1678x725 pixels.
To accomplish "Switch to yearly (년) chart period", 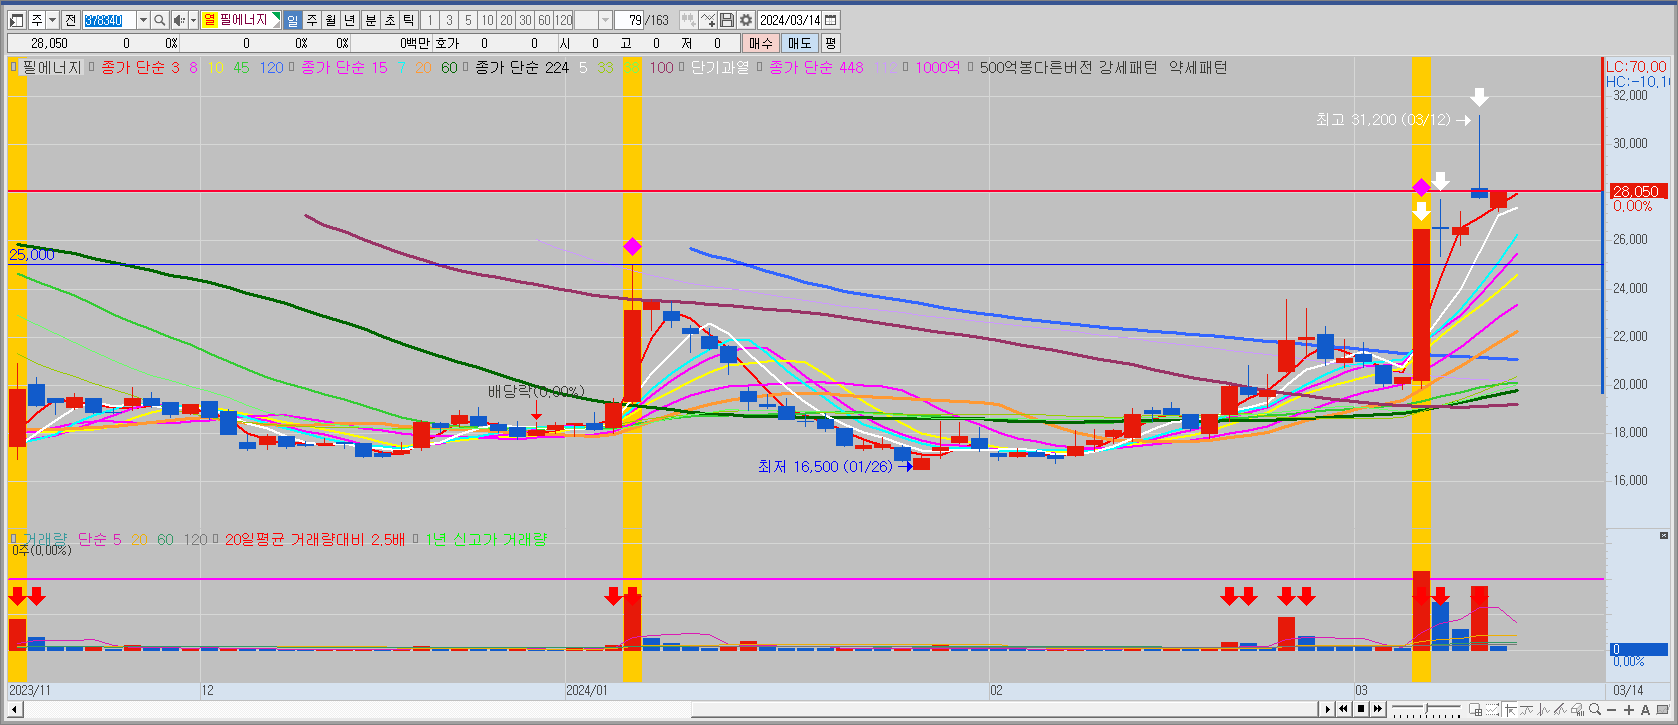I will click(349, 20).
